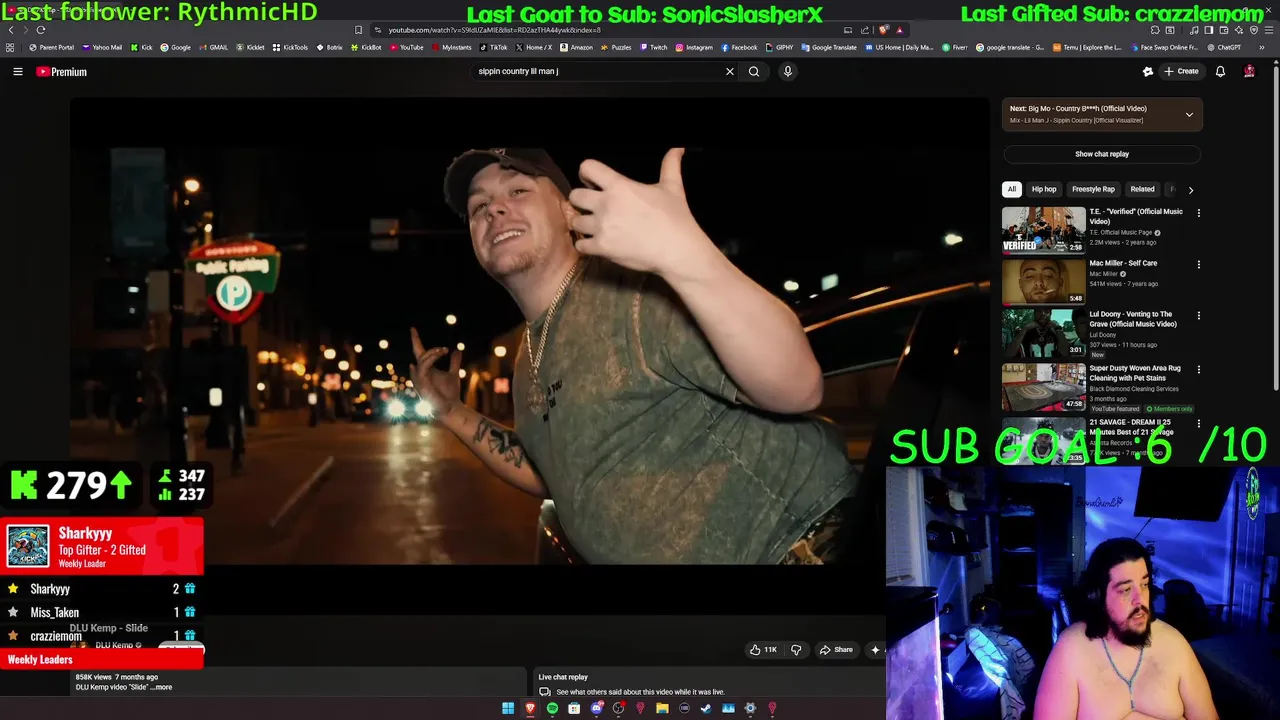Viewport: 1280px width, 720px height.
Task: Open Mac Miller Self Care thumbnail
Action: click(x=1043, y=281)
